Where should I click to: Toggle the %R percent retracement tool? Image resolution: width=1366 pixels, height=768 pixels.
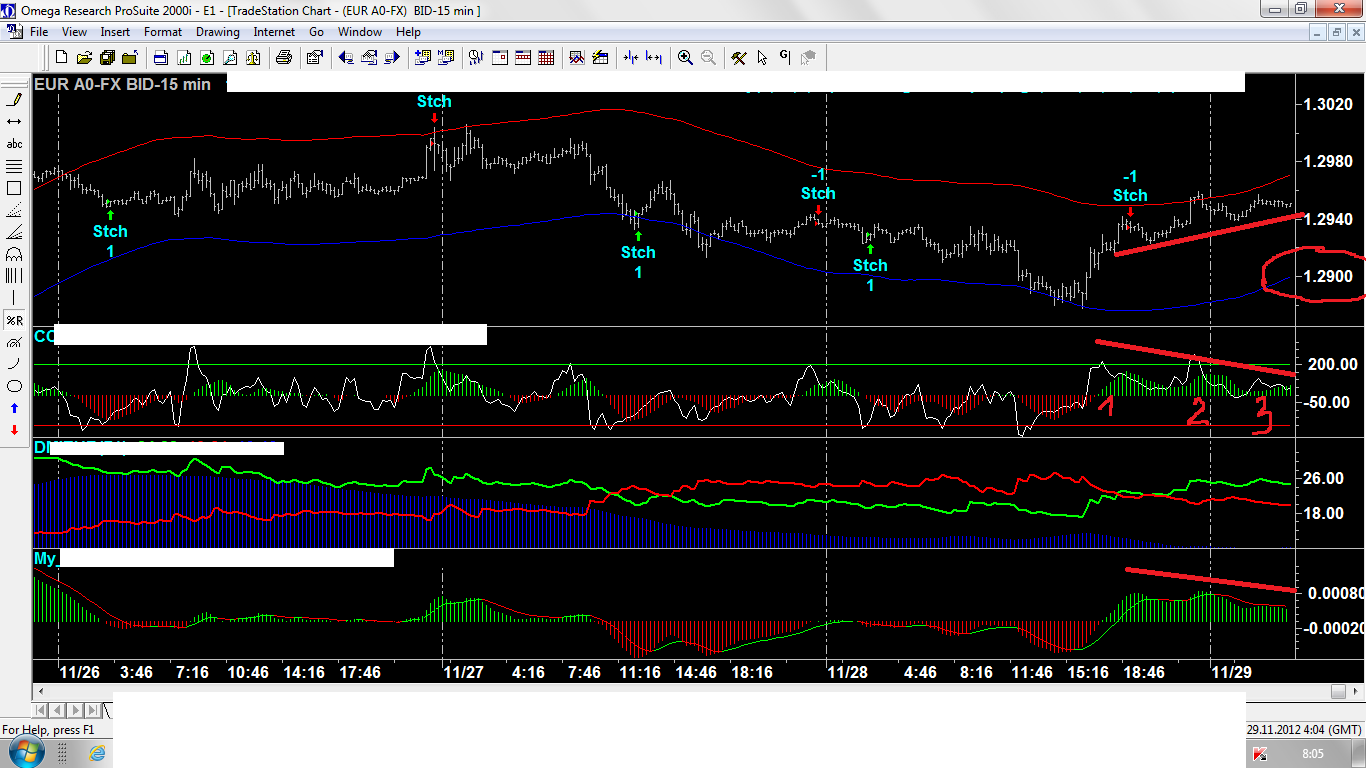14,320
